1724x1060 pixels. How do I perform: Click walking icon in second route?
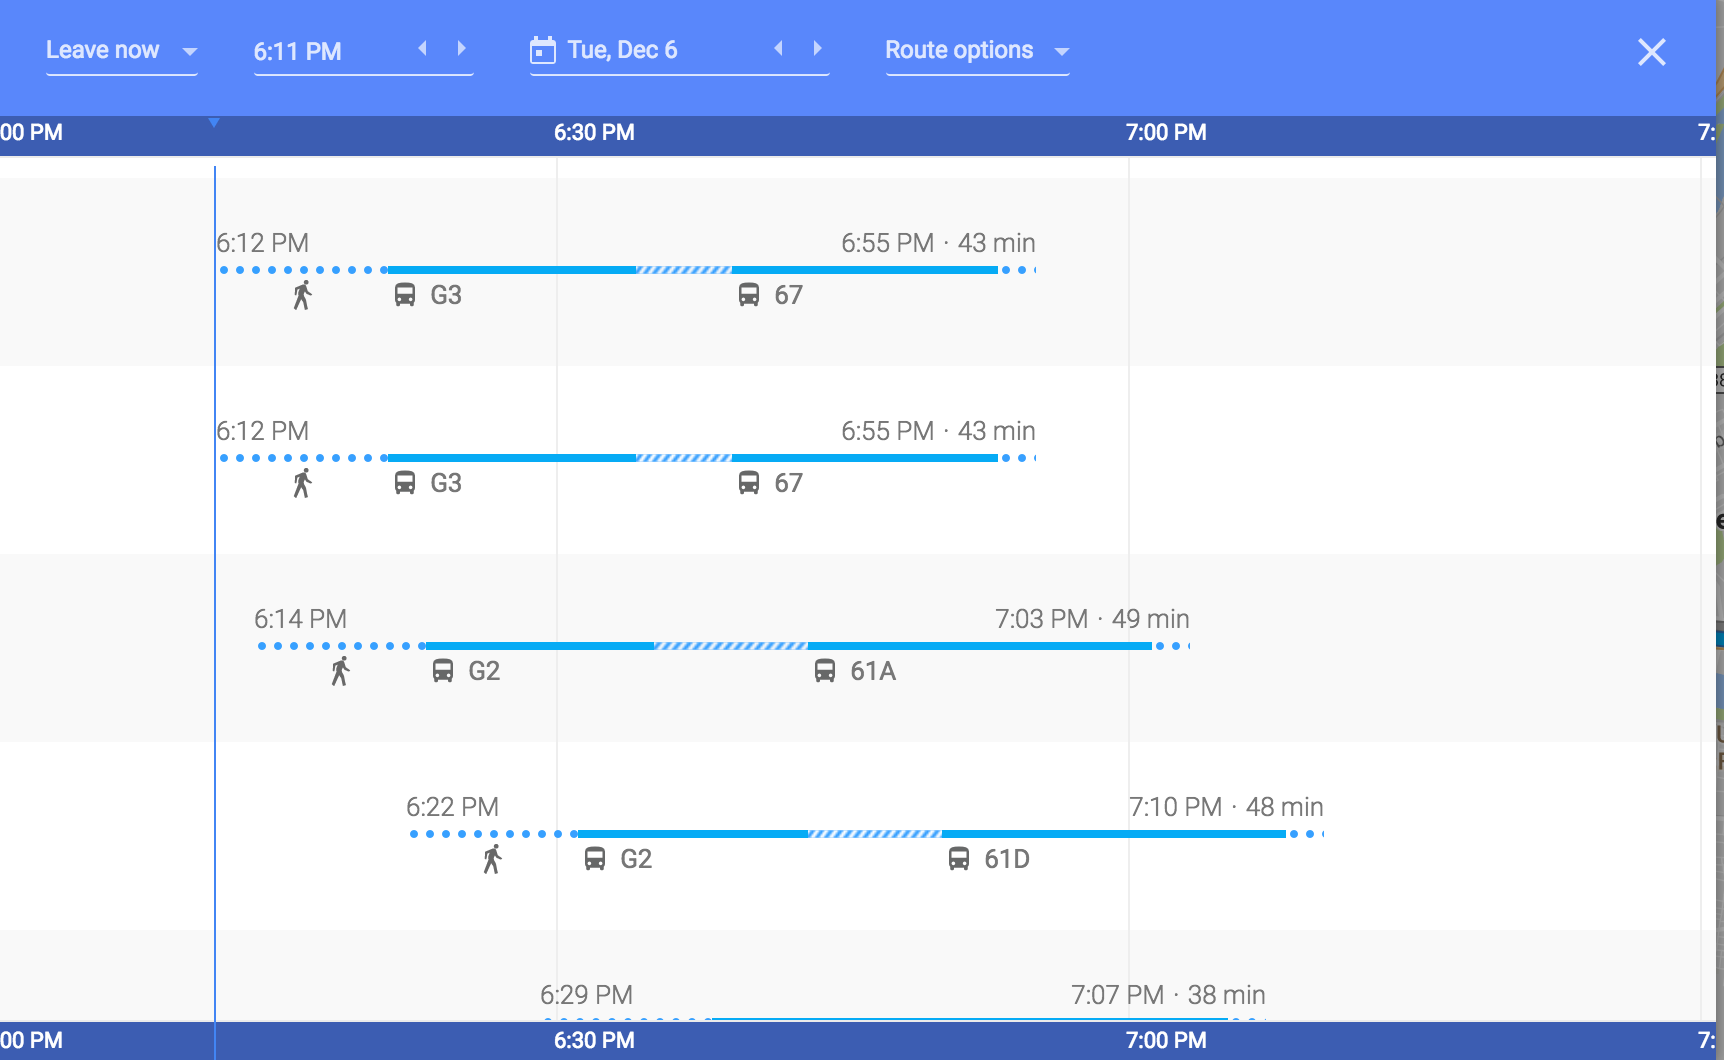(302, 483)
